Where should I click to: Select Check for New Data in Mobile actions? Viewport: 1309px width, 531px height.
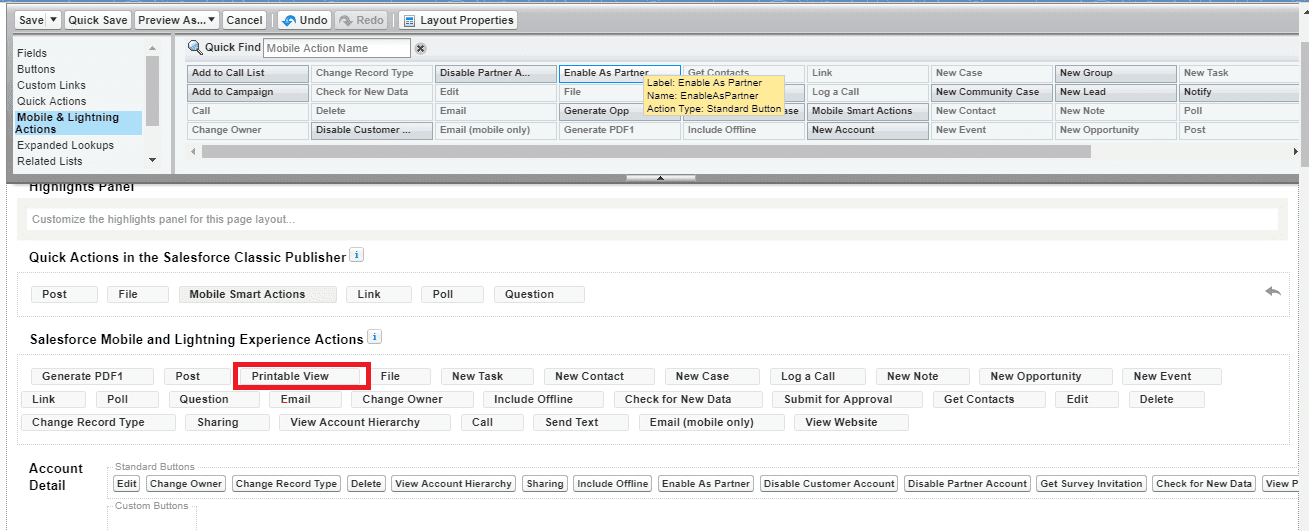(x=687, y=399)
